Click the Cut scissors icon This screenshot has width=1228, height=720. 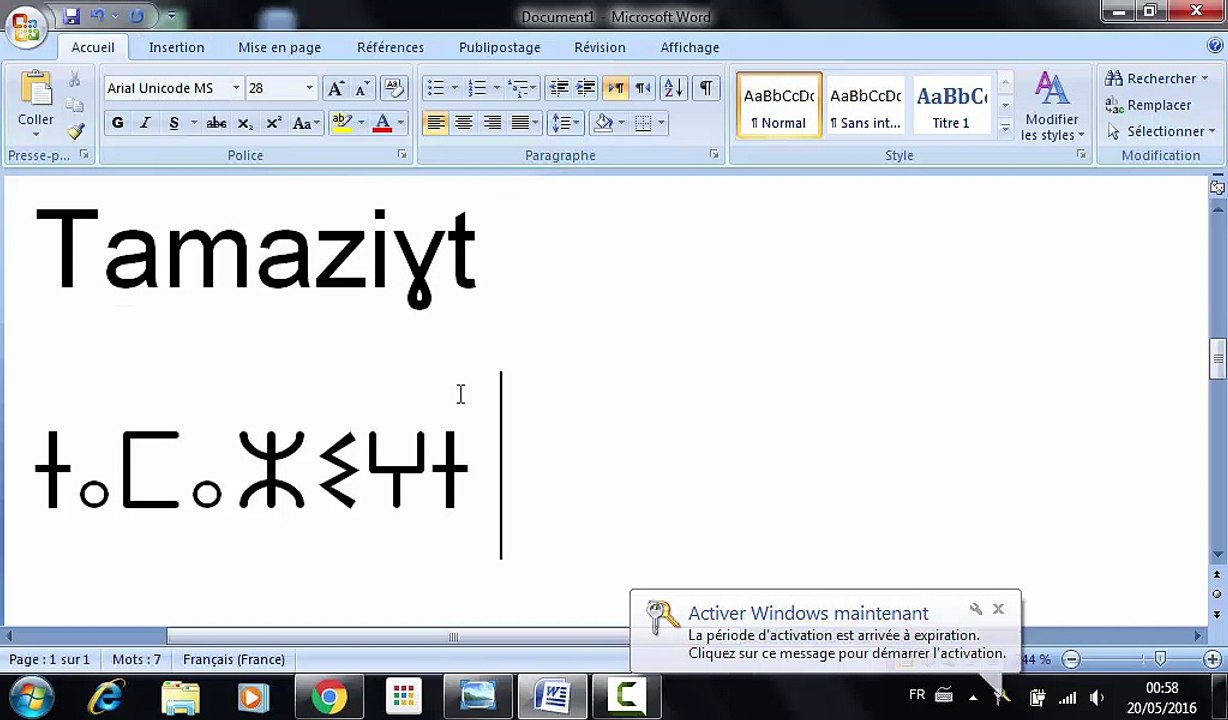[x=74, y=80]
